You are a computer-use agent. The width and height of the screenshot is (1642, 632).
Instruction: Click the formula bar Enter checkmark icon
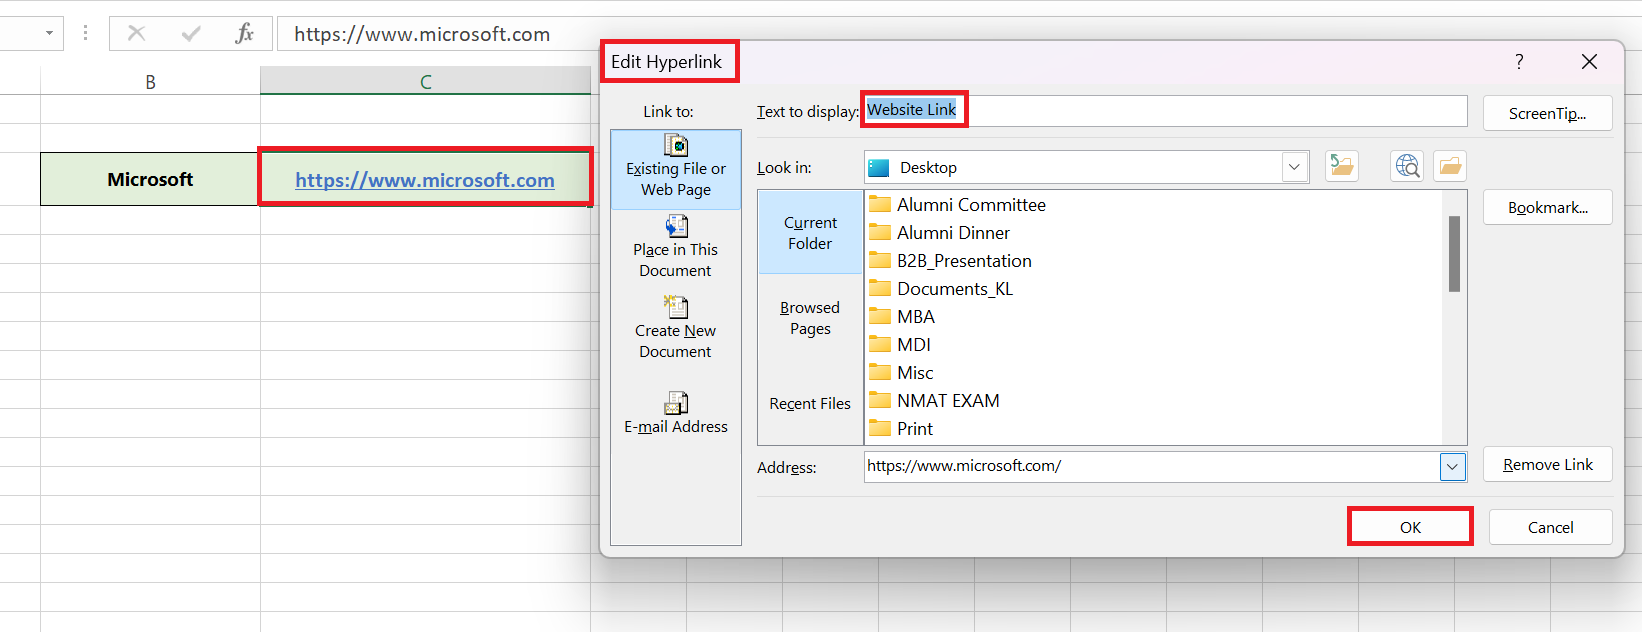tap(191, 34)
